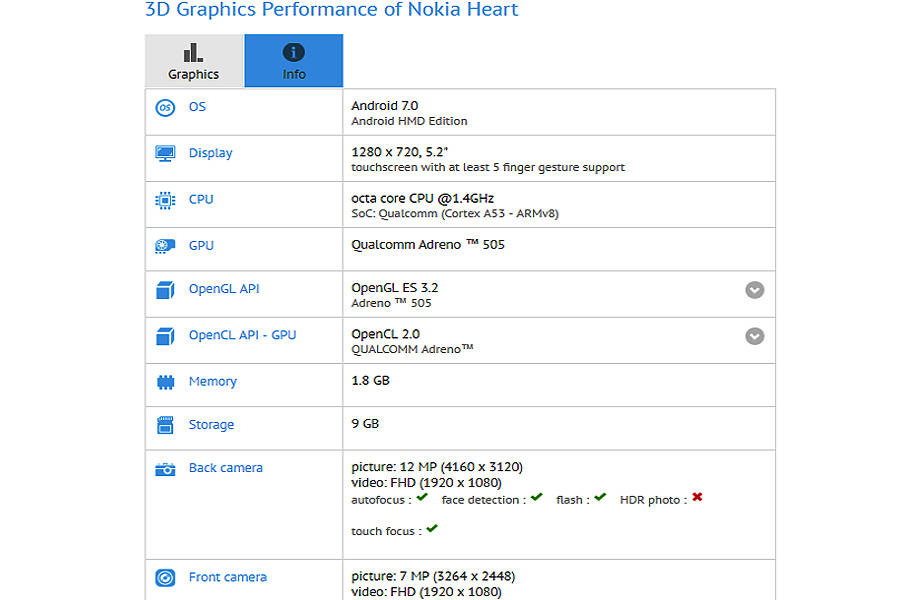Select the GPU icon next to Qualcomm Adreno
The width and height of the screenshot is (900, 600).
click(x=164, y=245)
